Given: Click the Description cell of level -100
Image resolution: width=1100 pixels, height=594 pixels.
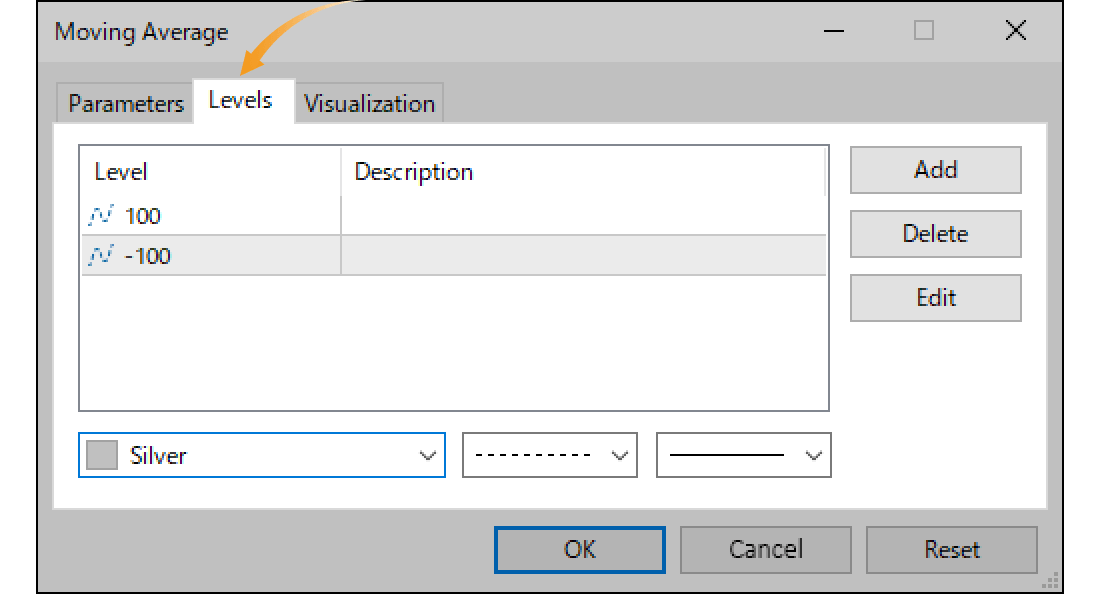Looking at the screenshot, I should 584,255.
